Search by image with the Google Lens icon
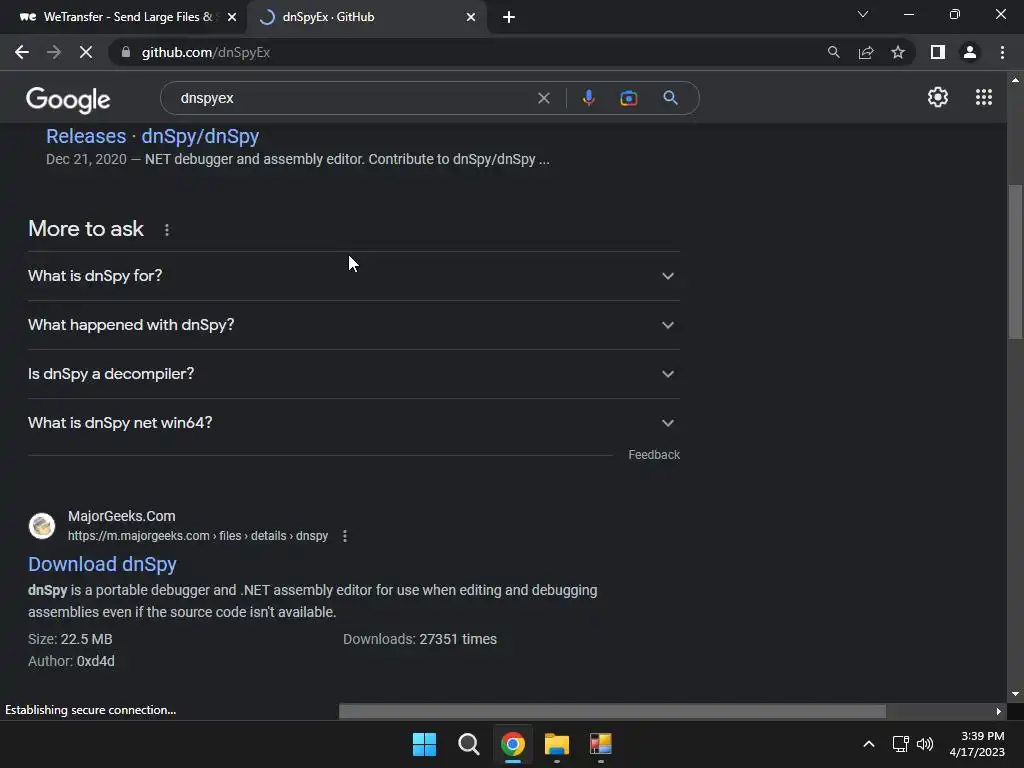The image size is (1024, 768). click(x=628, y=98)
